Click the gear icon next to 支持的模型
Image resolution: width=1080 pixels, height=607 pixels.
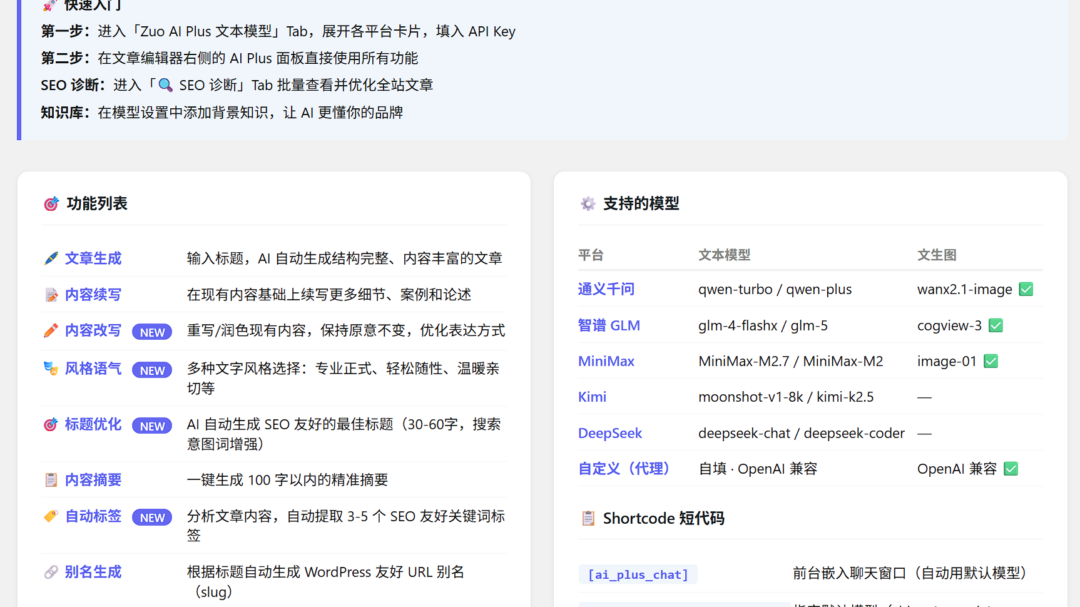(x=588, y=204)
